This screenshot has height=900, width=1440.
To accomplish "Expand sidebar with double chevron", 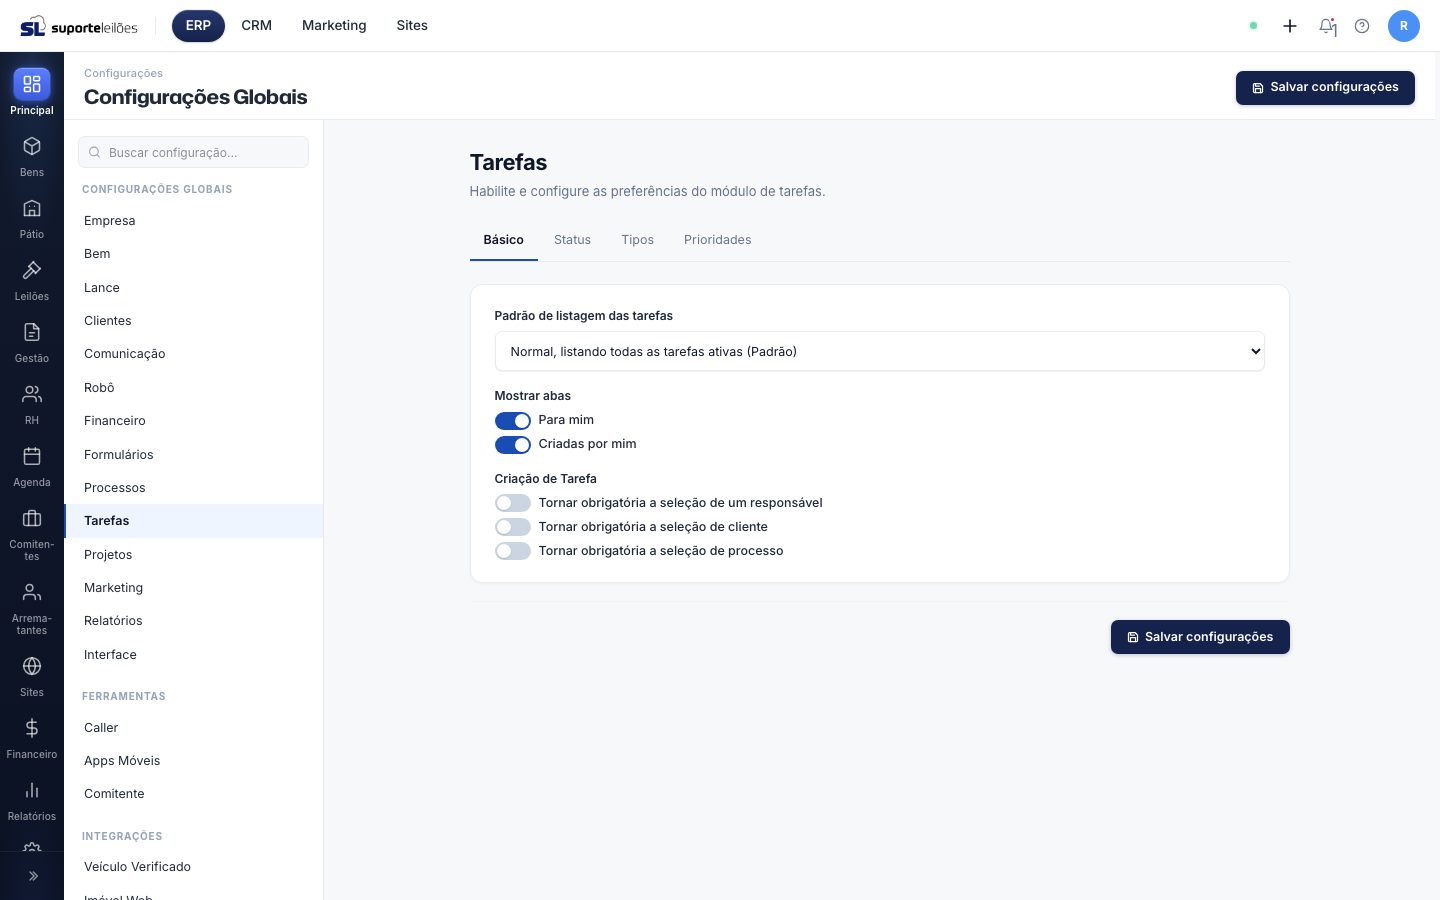I will (33, 876).
